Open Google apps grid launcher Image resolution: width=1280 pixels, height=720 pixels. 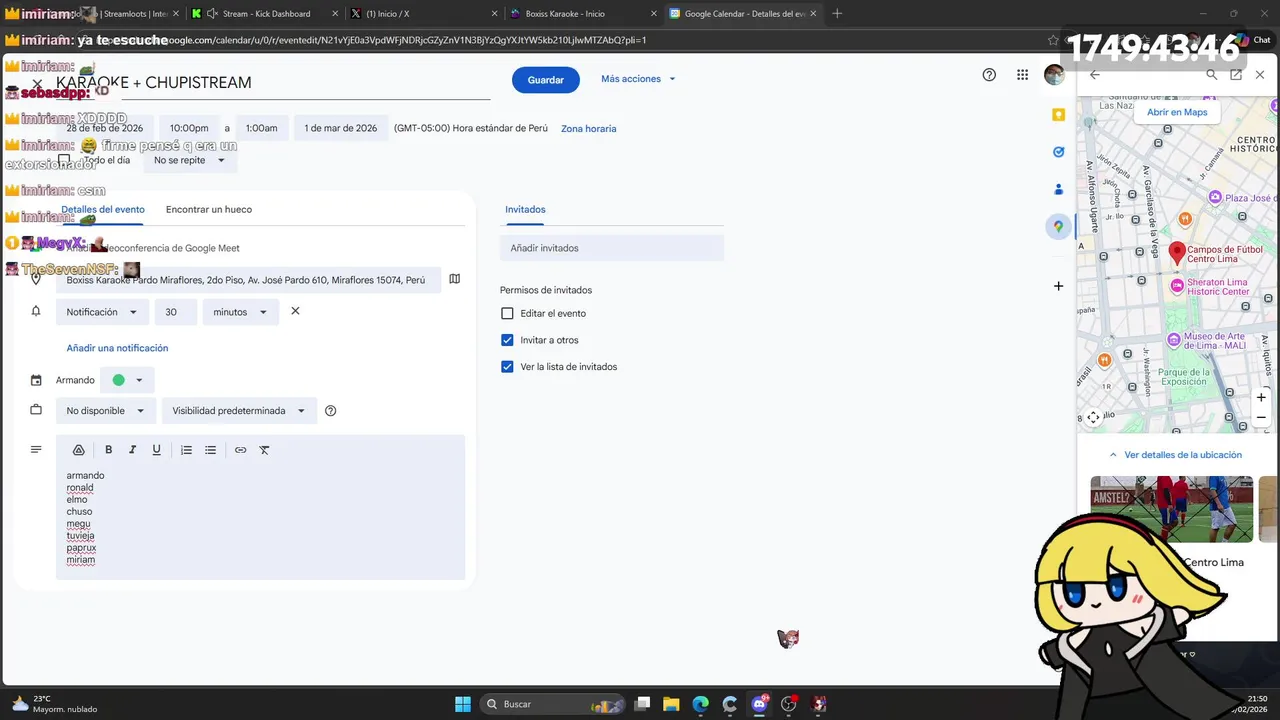pyautogui.click(x=1022, y=75)
